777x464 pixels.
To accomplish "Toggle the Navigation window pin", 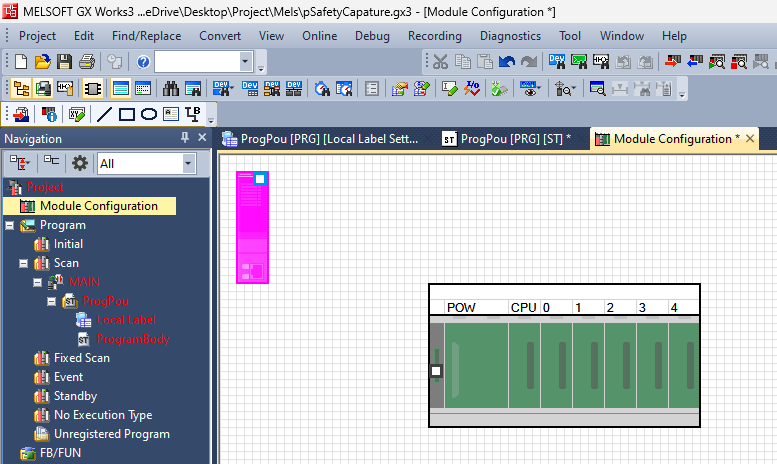I will click(184, 138).
